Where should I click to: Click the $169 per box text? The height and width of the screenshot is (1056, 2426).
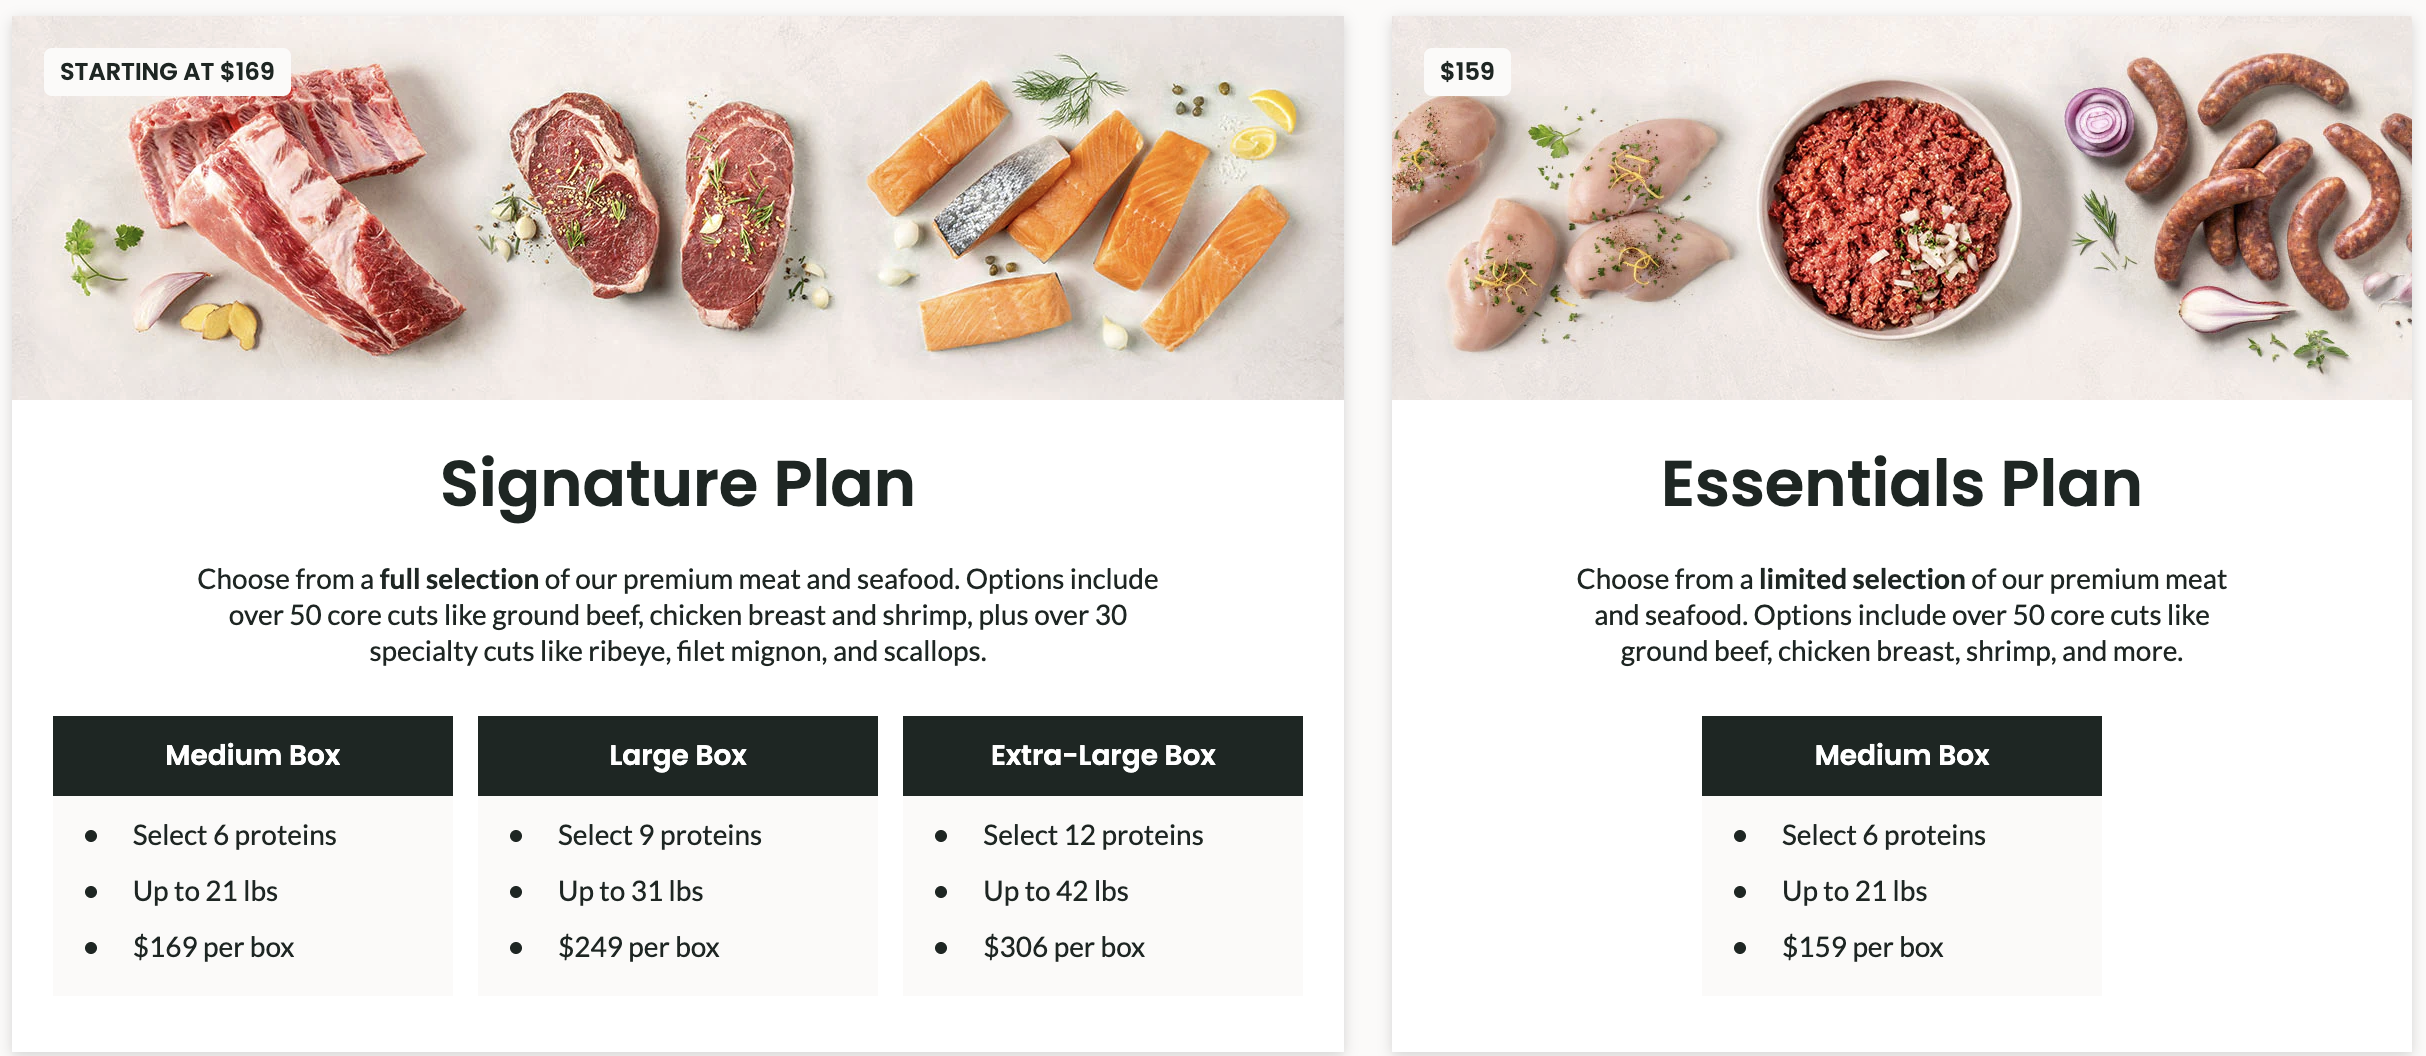pos(213,947)
